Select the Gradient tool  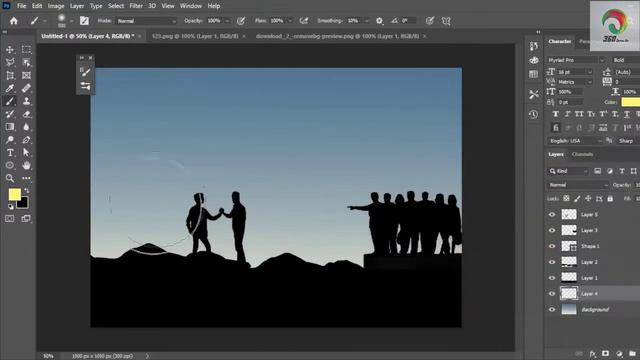click(x=10, y=127)
